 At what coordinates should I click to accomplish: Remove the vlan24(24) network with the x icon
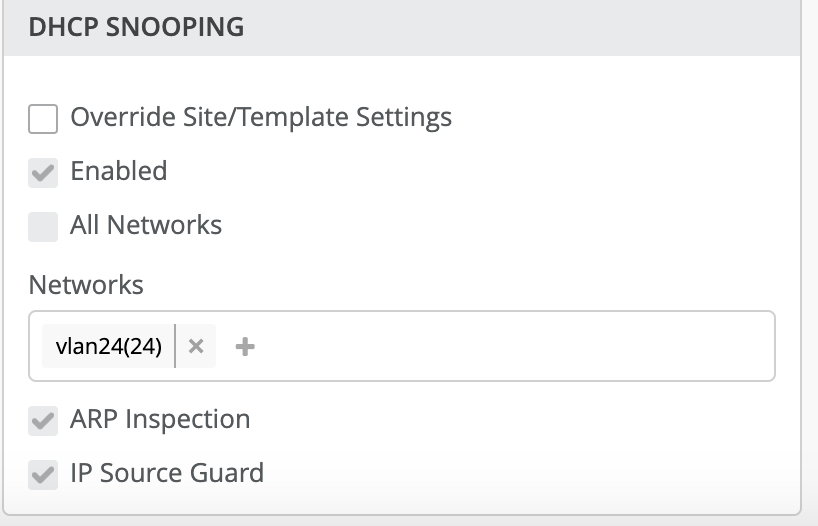[x=196, y=346]
